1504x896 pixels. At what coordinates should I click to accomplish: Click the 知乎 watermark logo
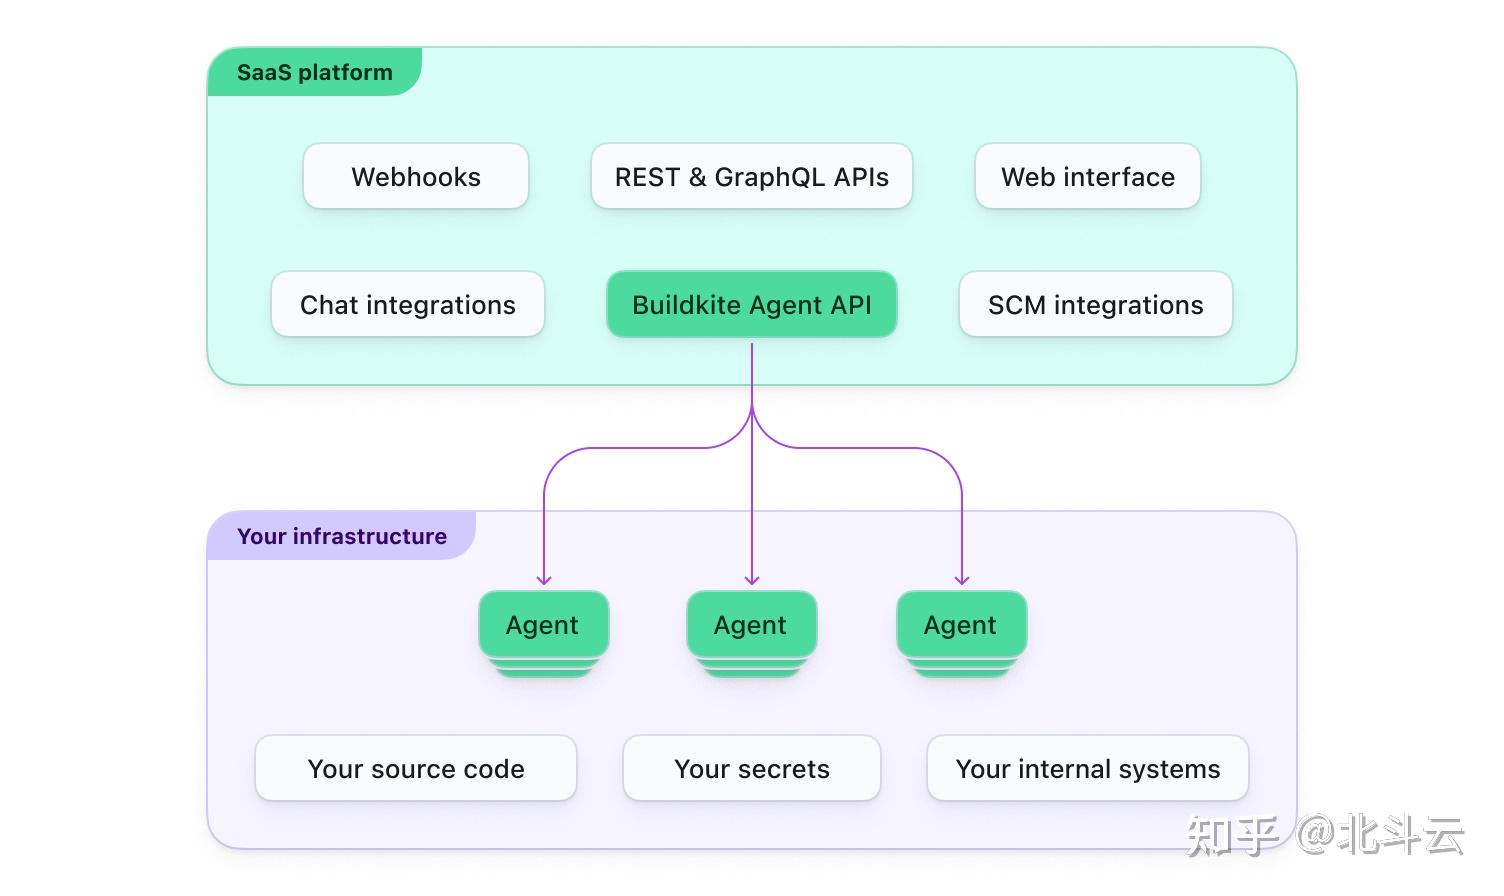1233,836
